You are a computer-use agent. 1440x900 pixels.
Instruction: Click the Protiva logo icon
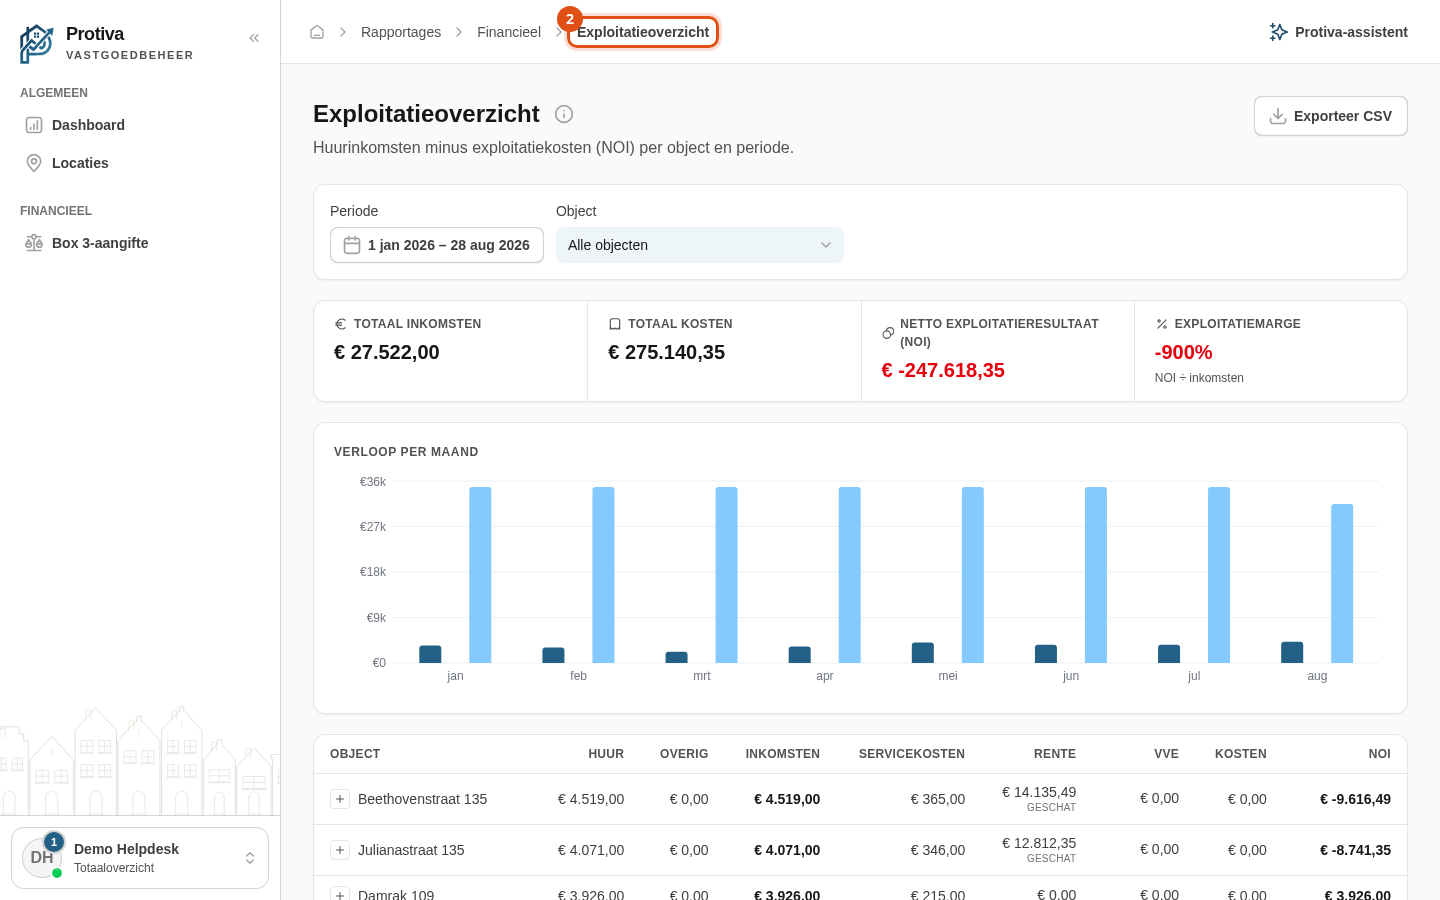pyautogui.click(x=37, y=43)
